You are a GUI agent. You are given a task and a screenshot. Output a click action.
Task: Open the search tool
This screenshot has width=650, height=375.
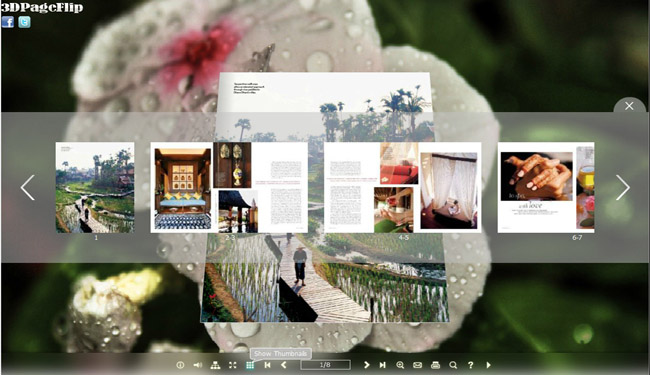[x=453, y=365]
